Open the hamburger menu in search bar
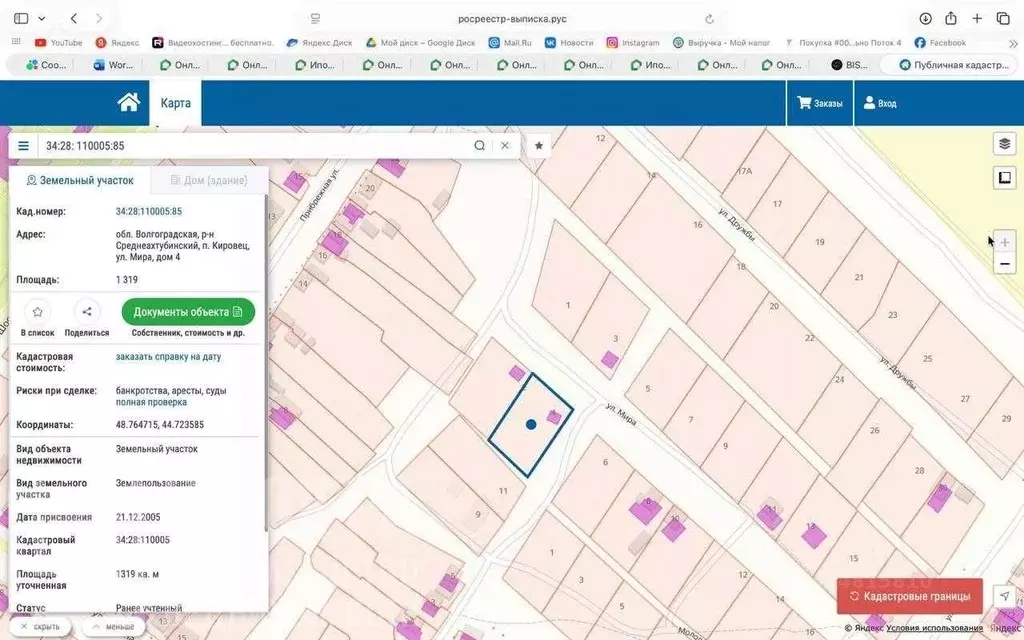Viewport: 1024px width, 640px height. 24,146
